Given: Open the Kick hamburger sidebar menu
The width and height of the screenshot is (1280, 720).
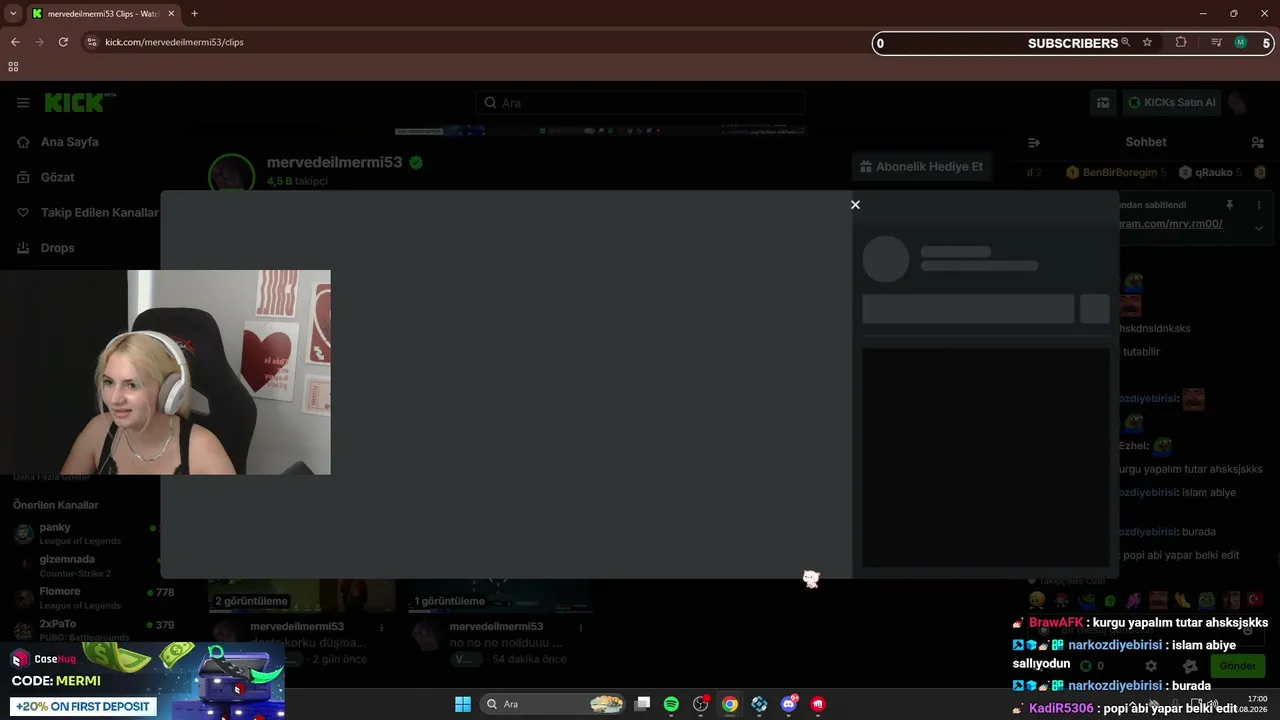Looking at the screenshot, I should (23, 103).
